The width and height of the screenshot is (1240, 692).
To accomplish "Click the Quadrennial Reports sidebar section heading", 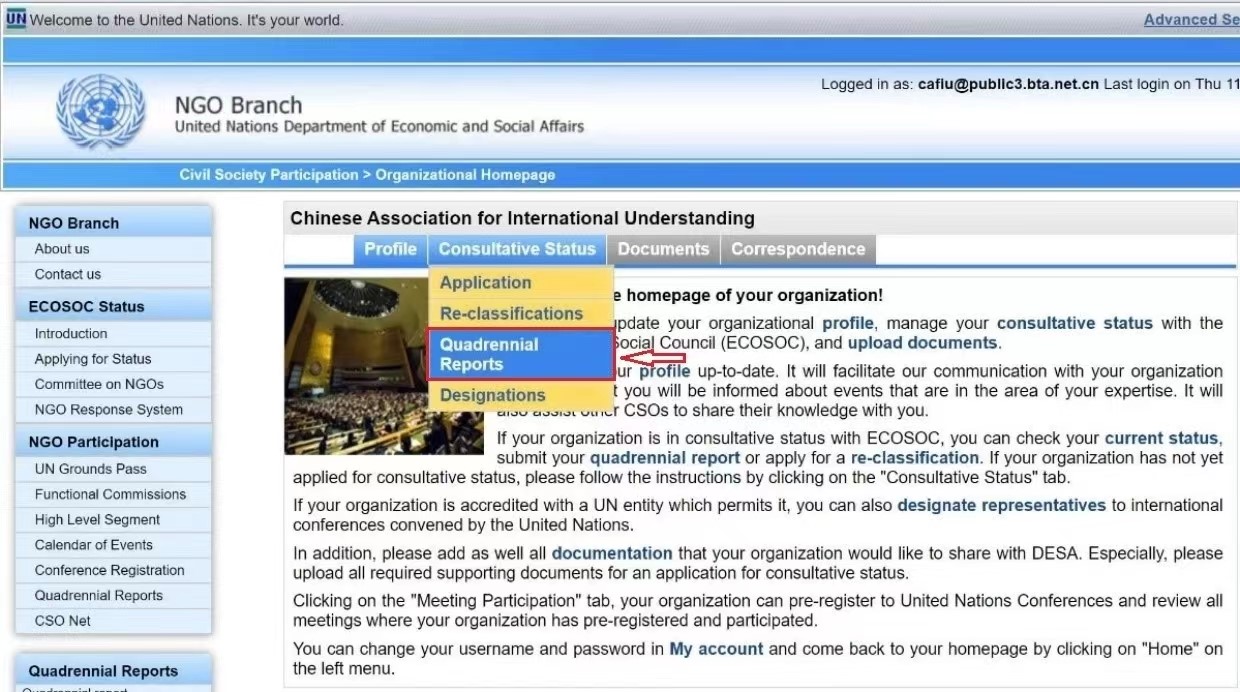I will [x=103, y=671].
